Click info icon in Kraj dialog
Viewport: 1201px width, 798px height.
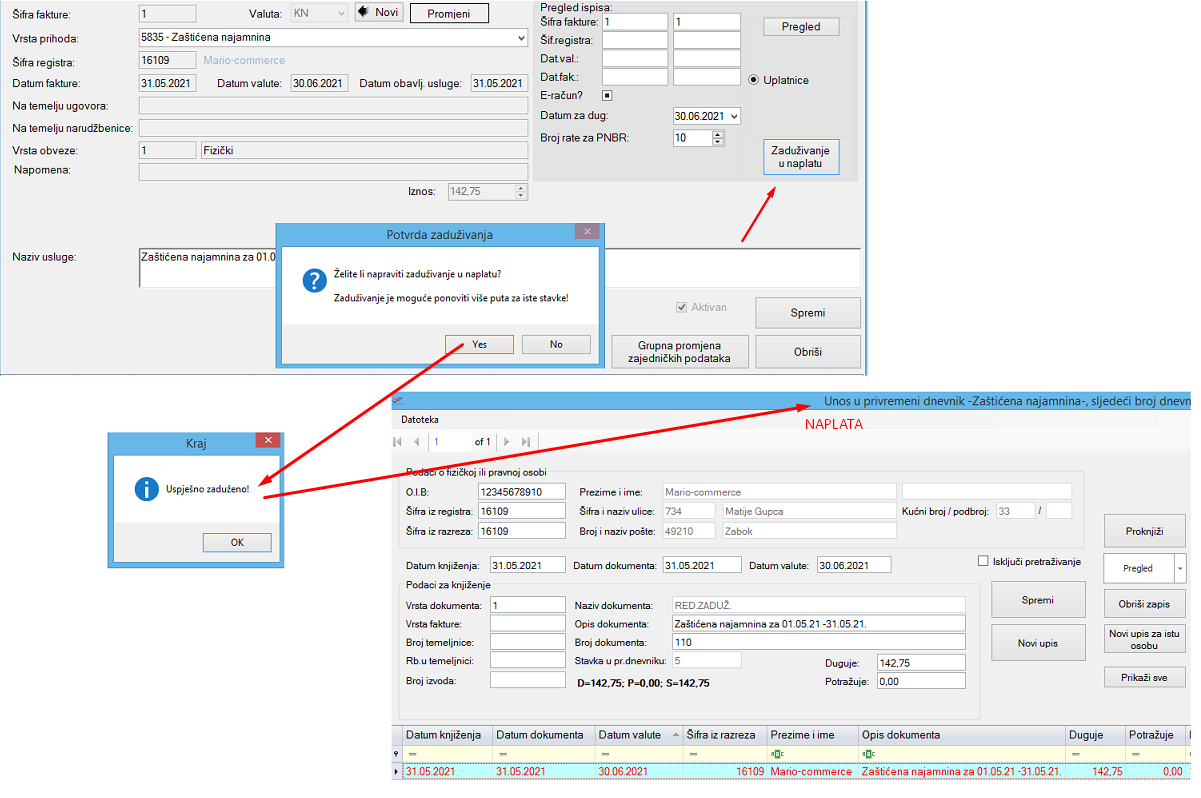146,489
